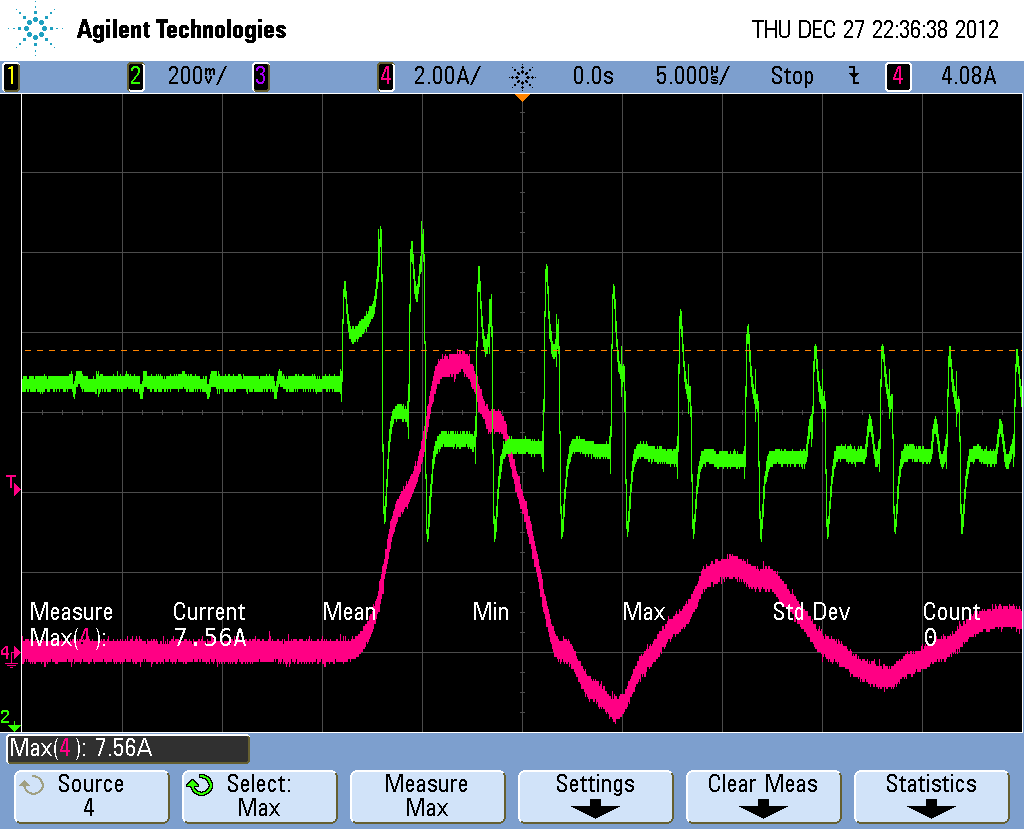Click the Current 7.56A measurement value
The width and height of the screenshot is (1024, 829).
click(x=210, y=636)
